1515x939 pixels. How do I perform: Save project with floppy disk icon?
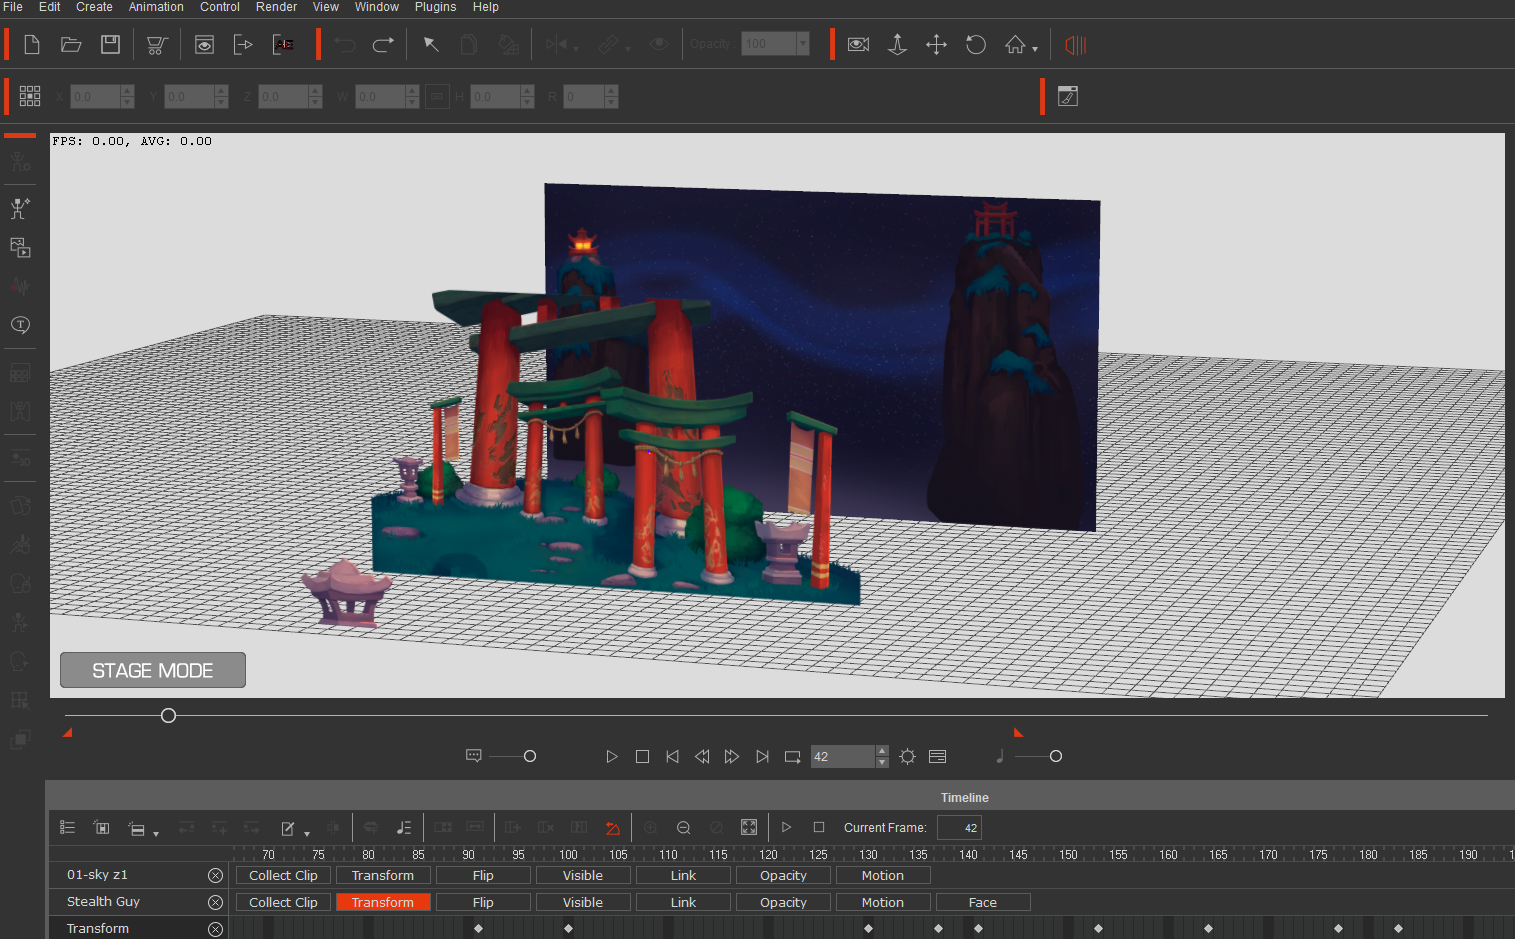point(110,45)
